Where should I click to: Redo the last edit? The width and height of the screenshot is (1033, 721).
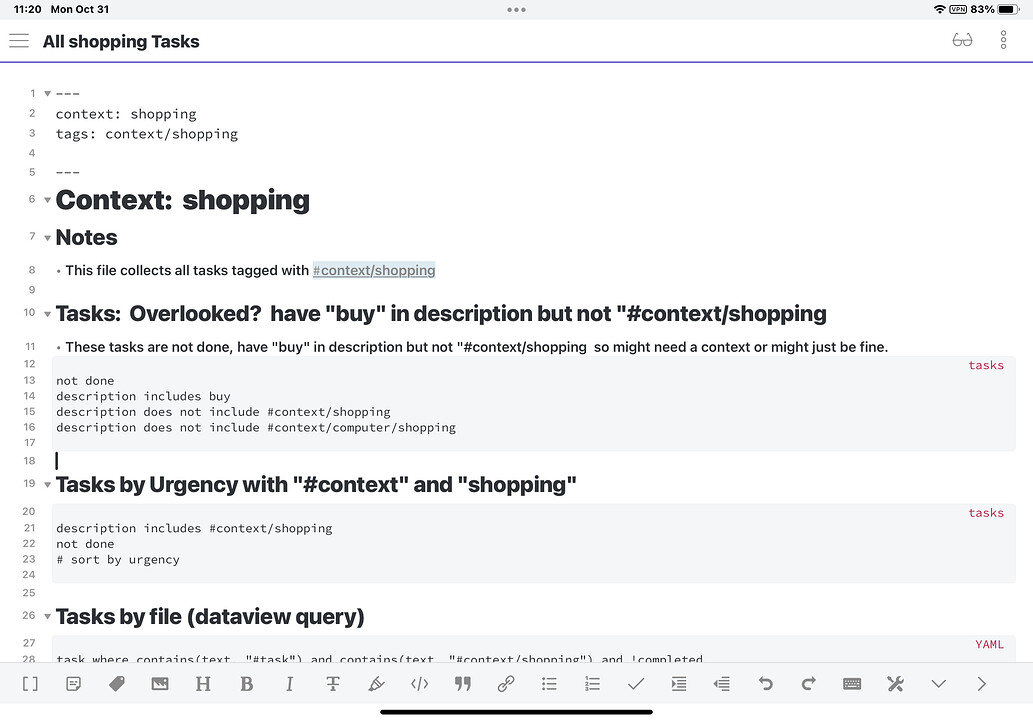808,684
